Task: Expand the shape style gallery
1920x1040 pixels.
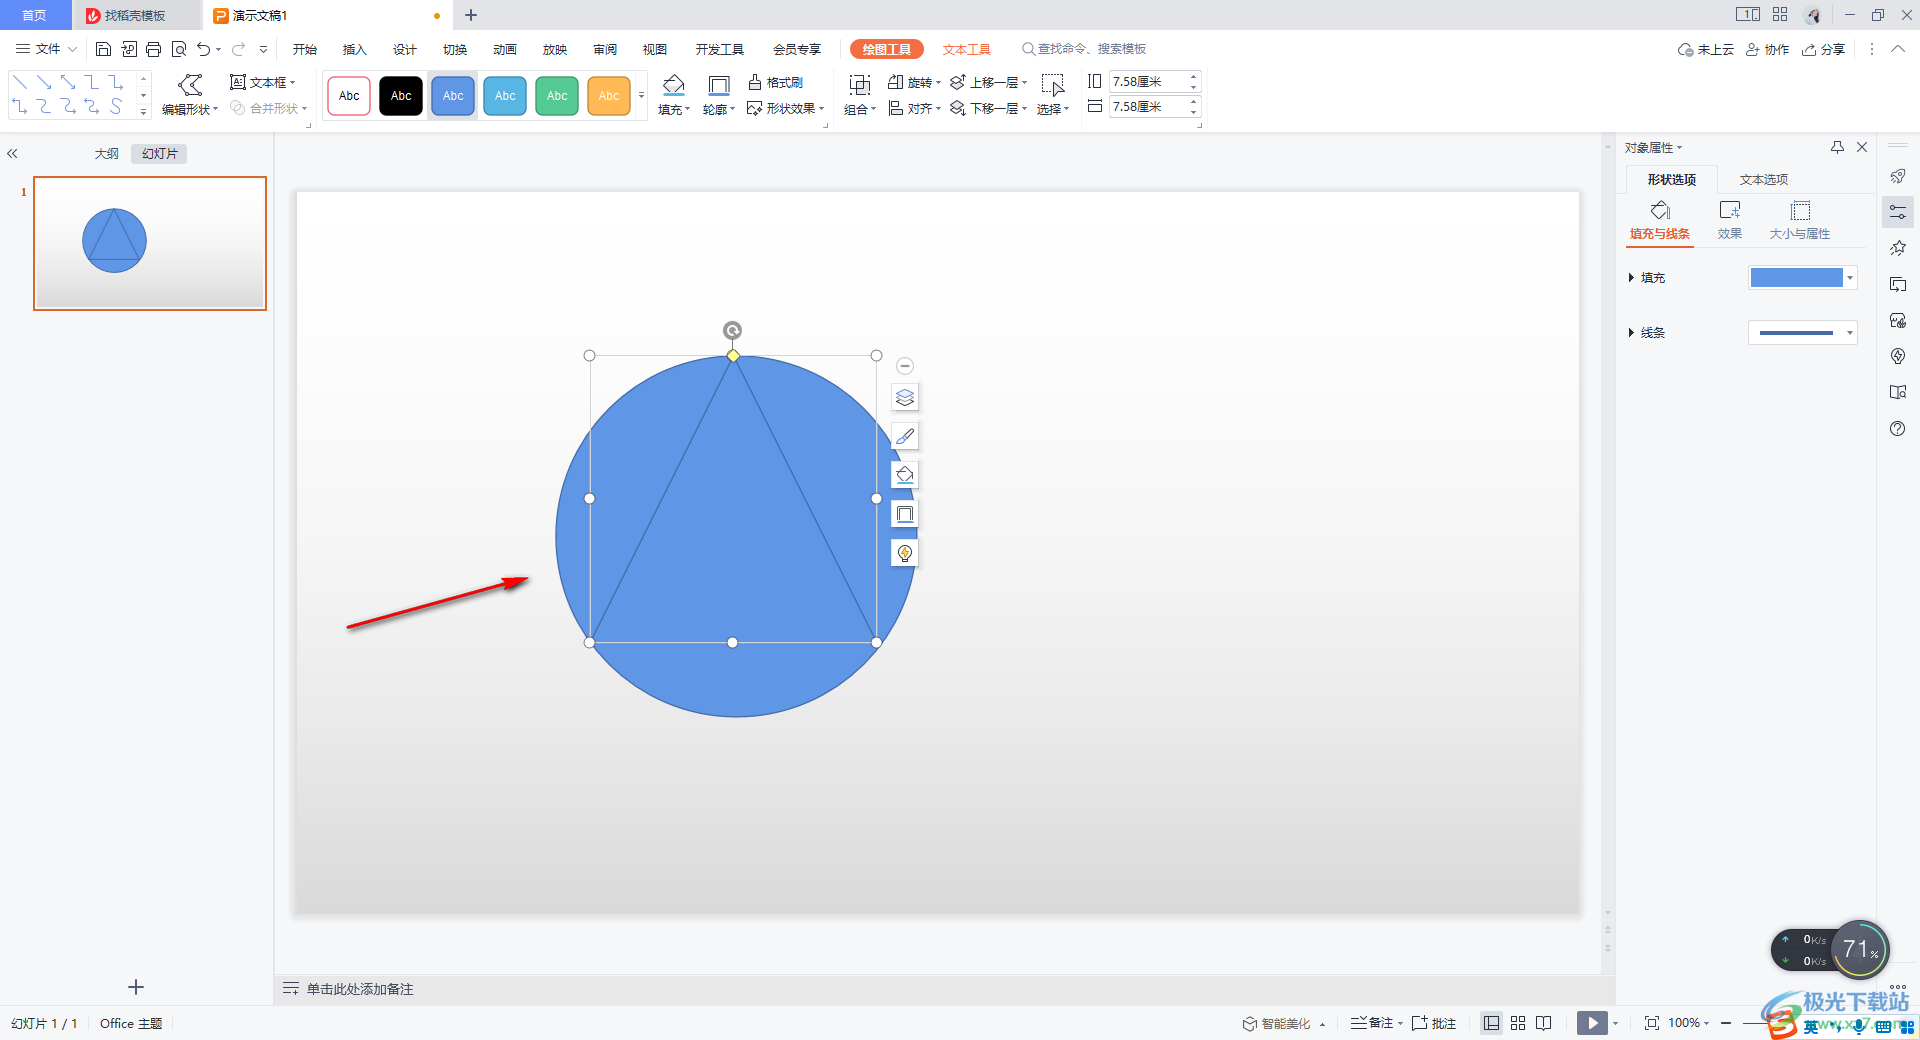Action: (x=641, y=96)
